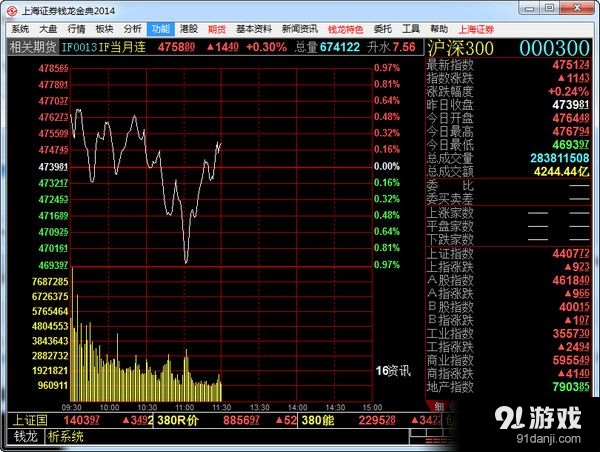
Task: Click the 09:30 time axis marker
Action: [71, 407]
